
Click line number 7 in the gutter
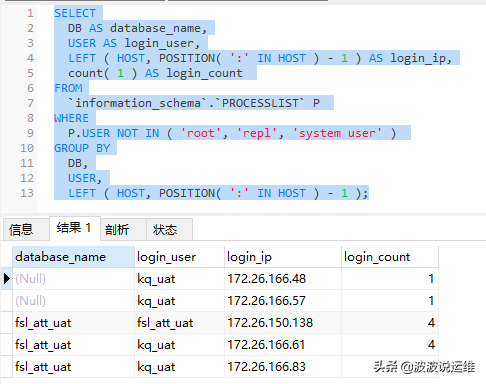pos(30,103)
